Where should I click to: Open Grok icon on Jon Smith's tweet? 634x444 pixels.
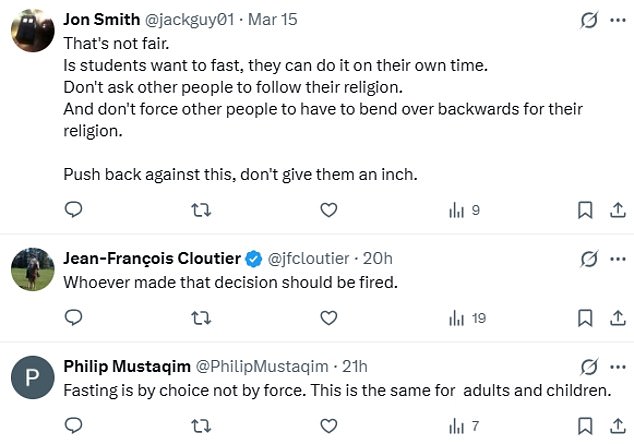[589, 19]
